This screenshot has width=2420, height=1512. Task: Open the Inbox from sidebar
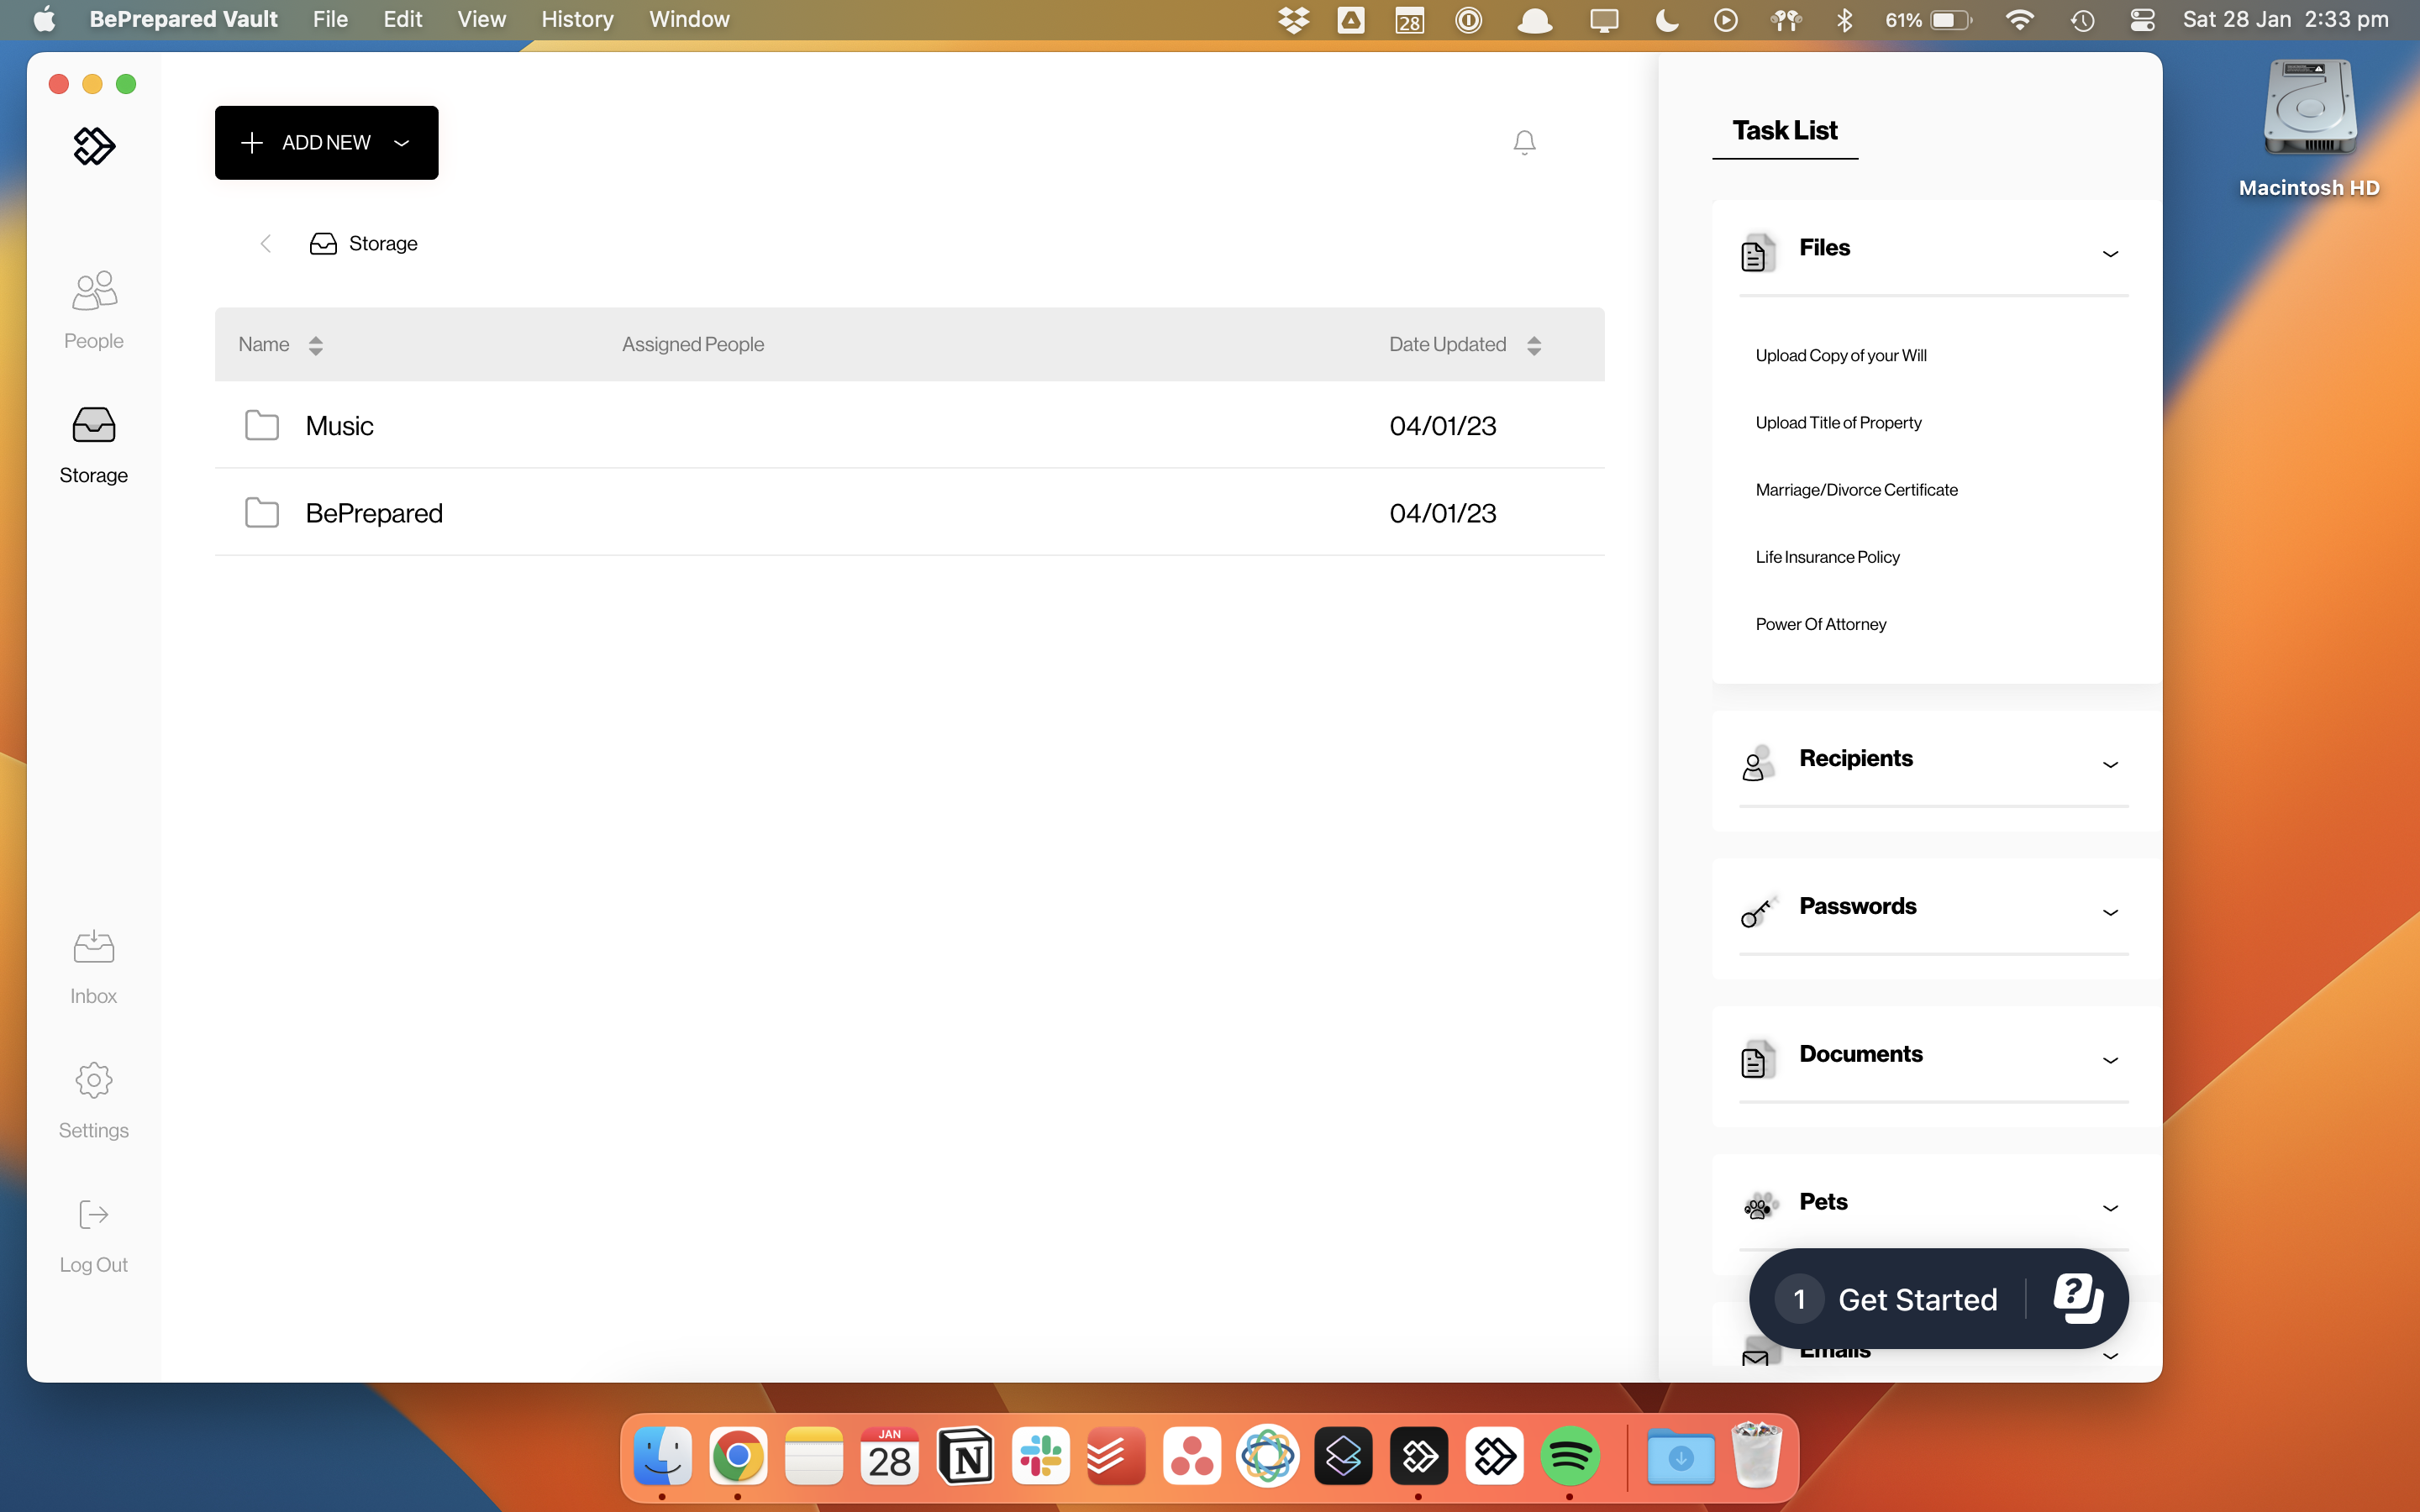93,965
